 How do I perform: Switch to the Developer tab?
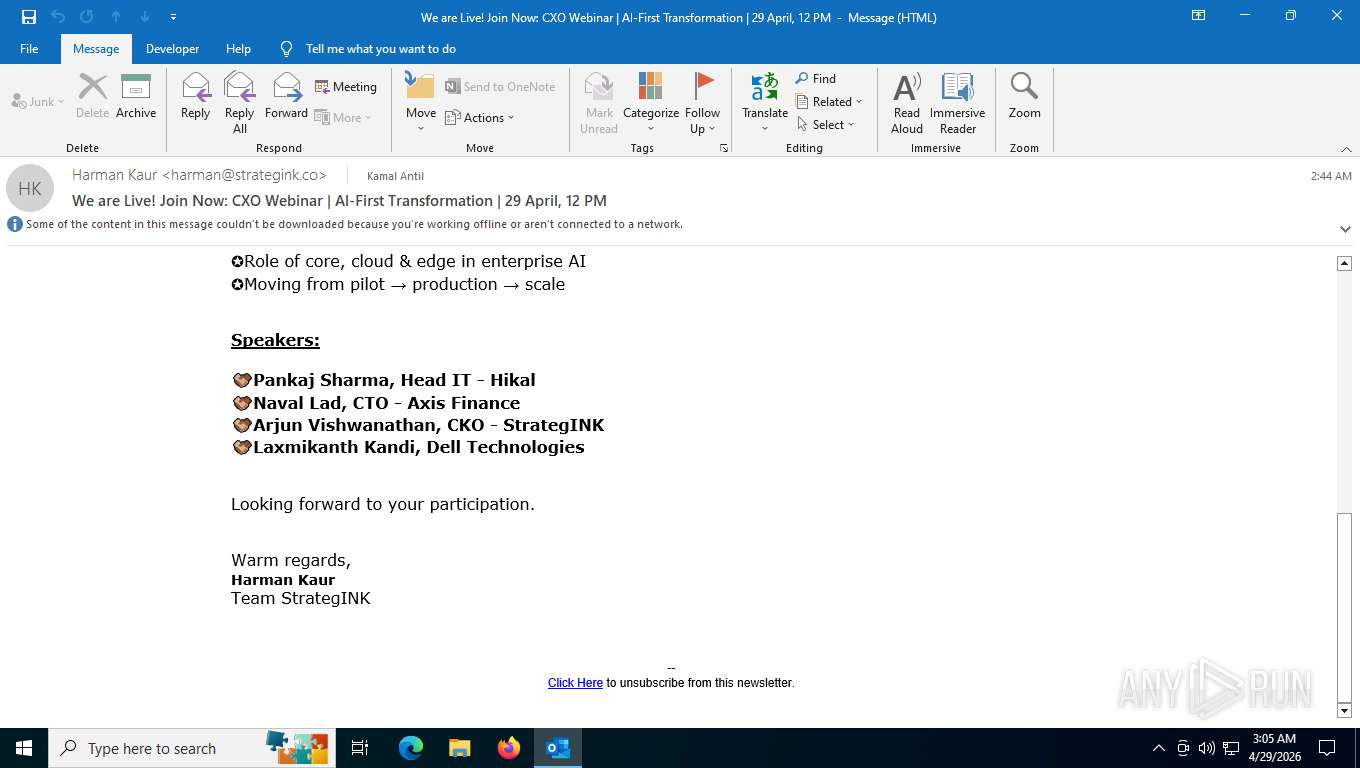coord(172,48)
